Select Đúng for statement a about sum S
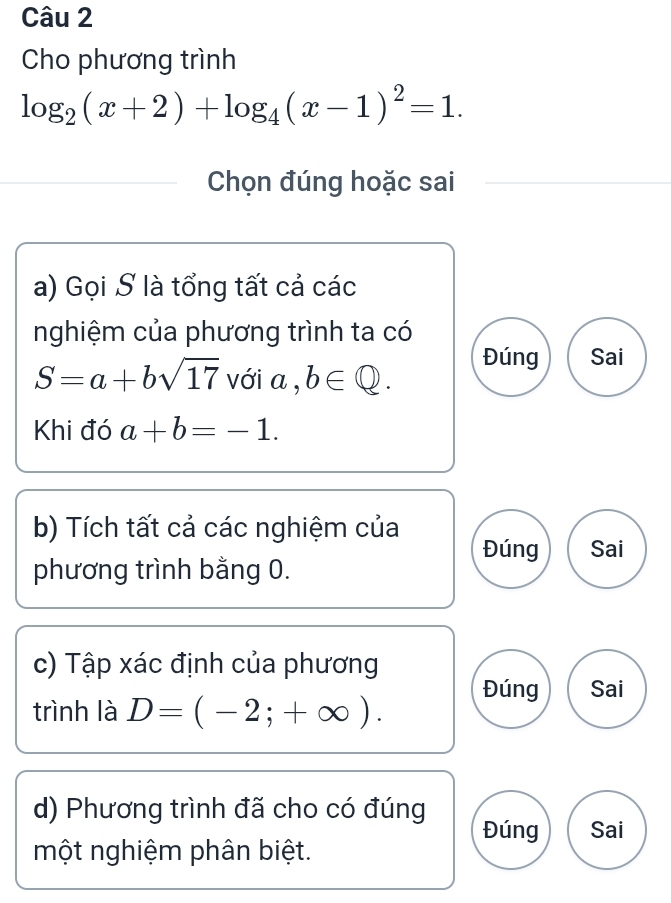Screen dimensions: 671x903 click(511, 357)
